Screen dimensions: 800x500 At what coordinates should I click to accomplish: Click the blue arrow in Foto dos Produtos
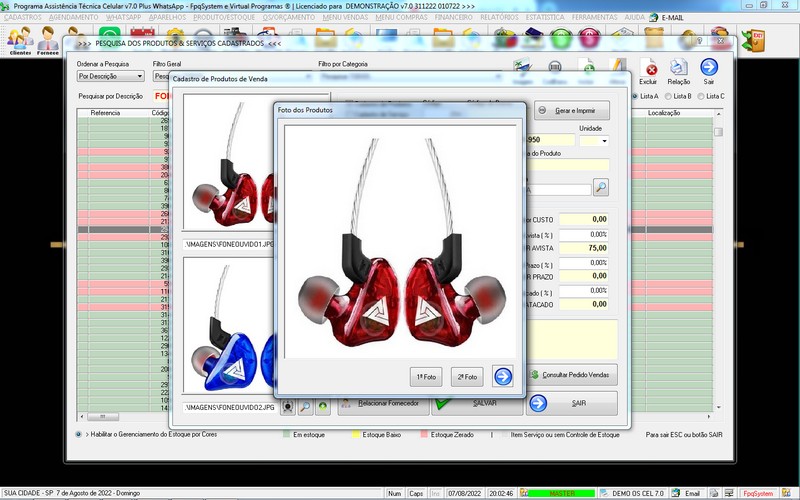tap(503, 377)
